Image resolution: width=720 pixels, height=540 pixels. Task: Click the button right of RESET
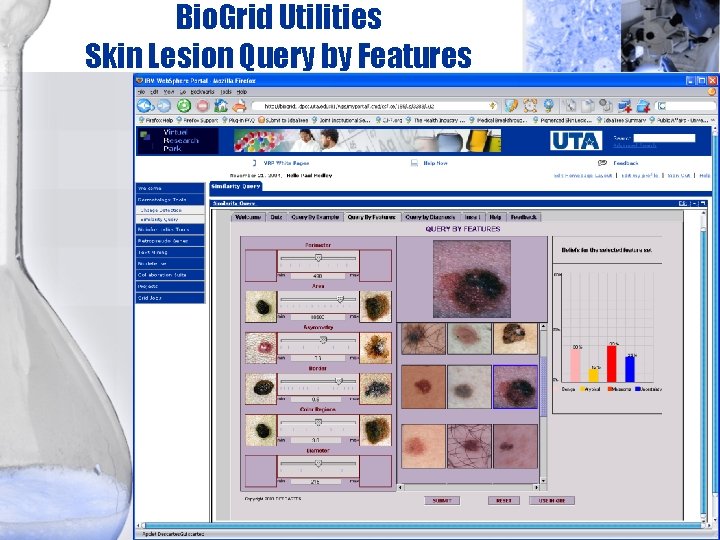[551, 501]
